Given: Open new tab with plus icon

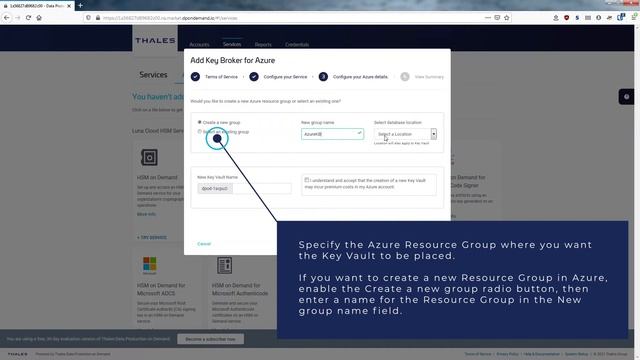Looking at the screenshot, I should tap(80, 5).
